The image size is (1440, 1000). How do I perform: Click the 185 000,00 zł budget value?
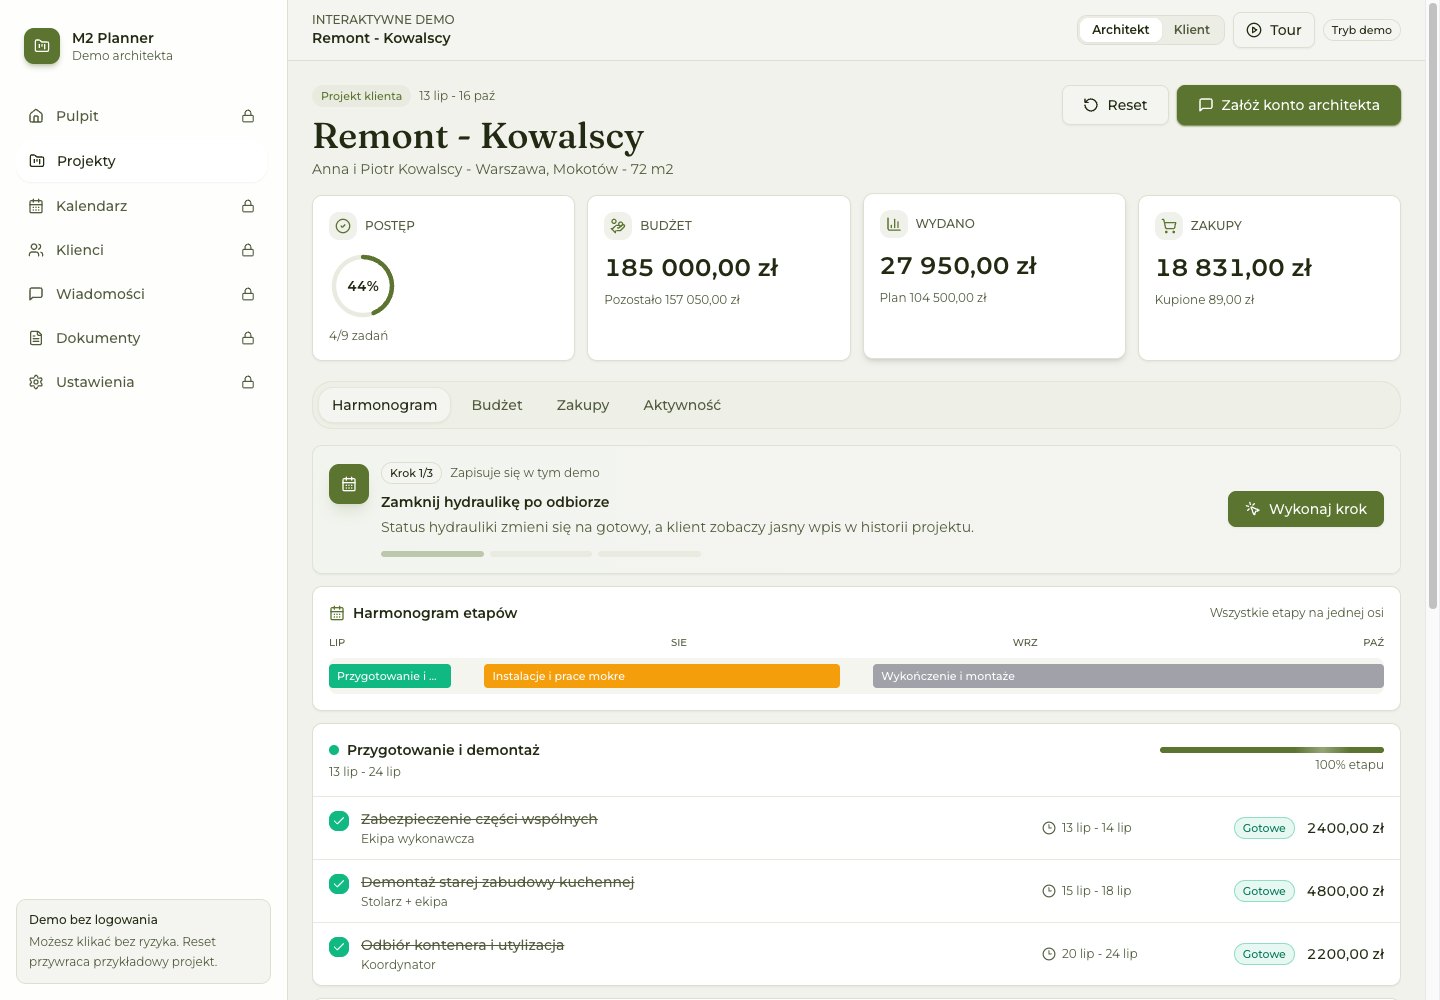(x=692, y=268)
